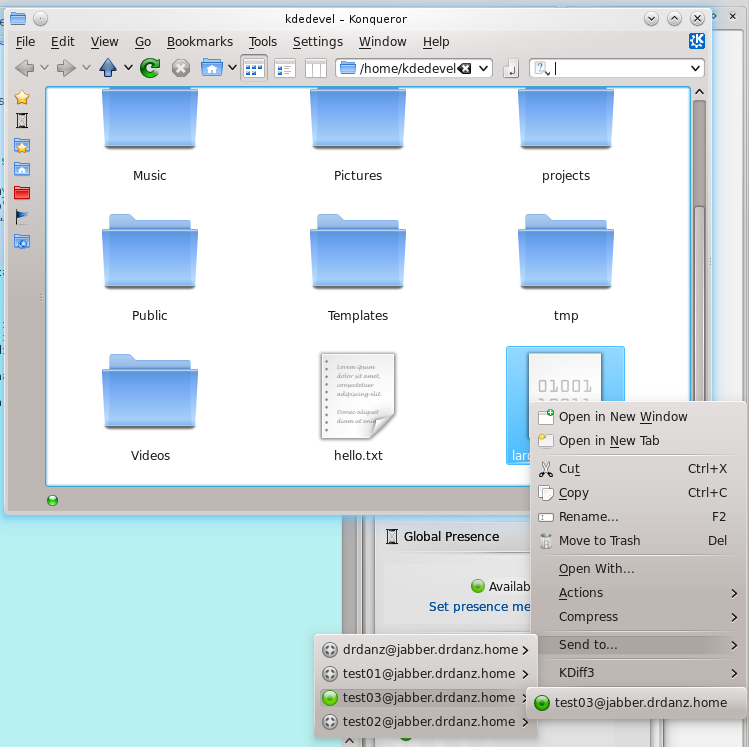This screenshot has height=747, width=749.
Task: Select the Pictures folder
Action: pyautogui.click(x=358, y=136)
